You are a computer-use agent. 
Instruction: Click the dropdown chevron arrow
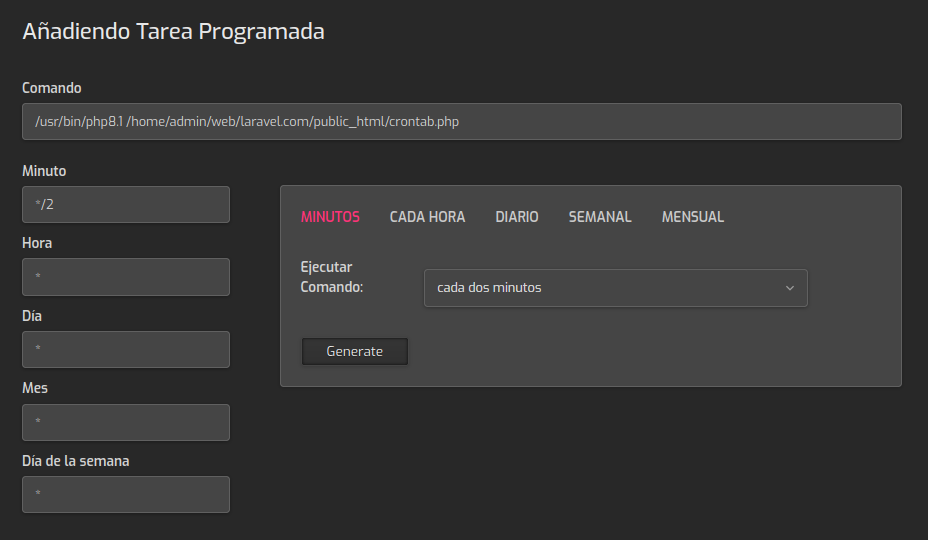(790, 288)
